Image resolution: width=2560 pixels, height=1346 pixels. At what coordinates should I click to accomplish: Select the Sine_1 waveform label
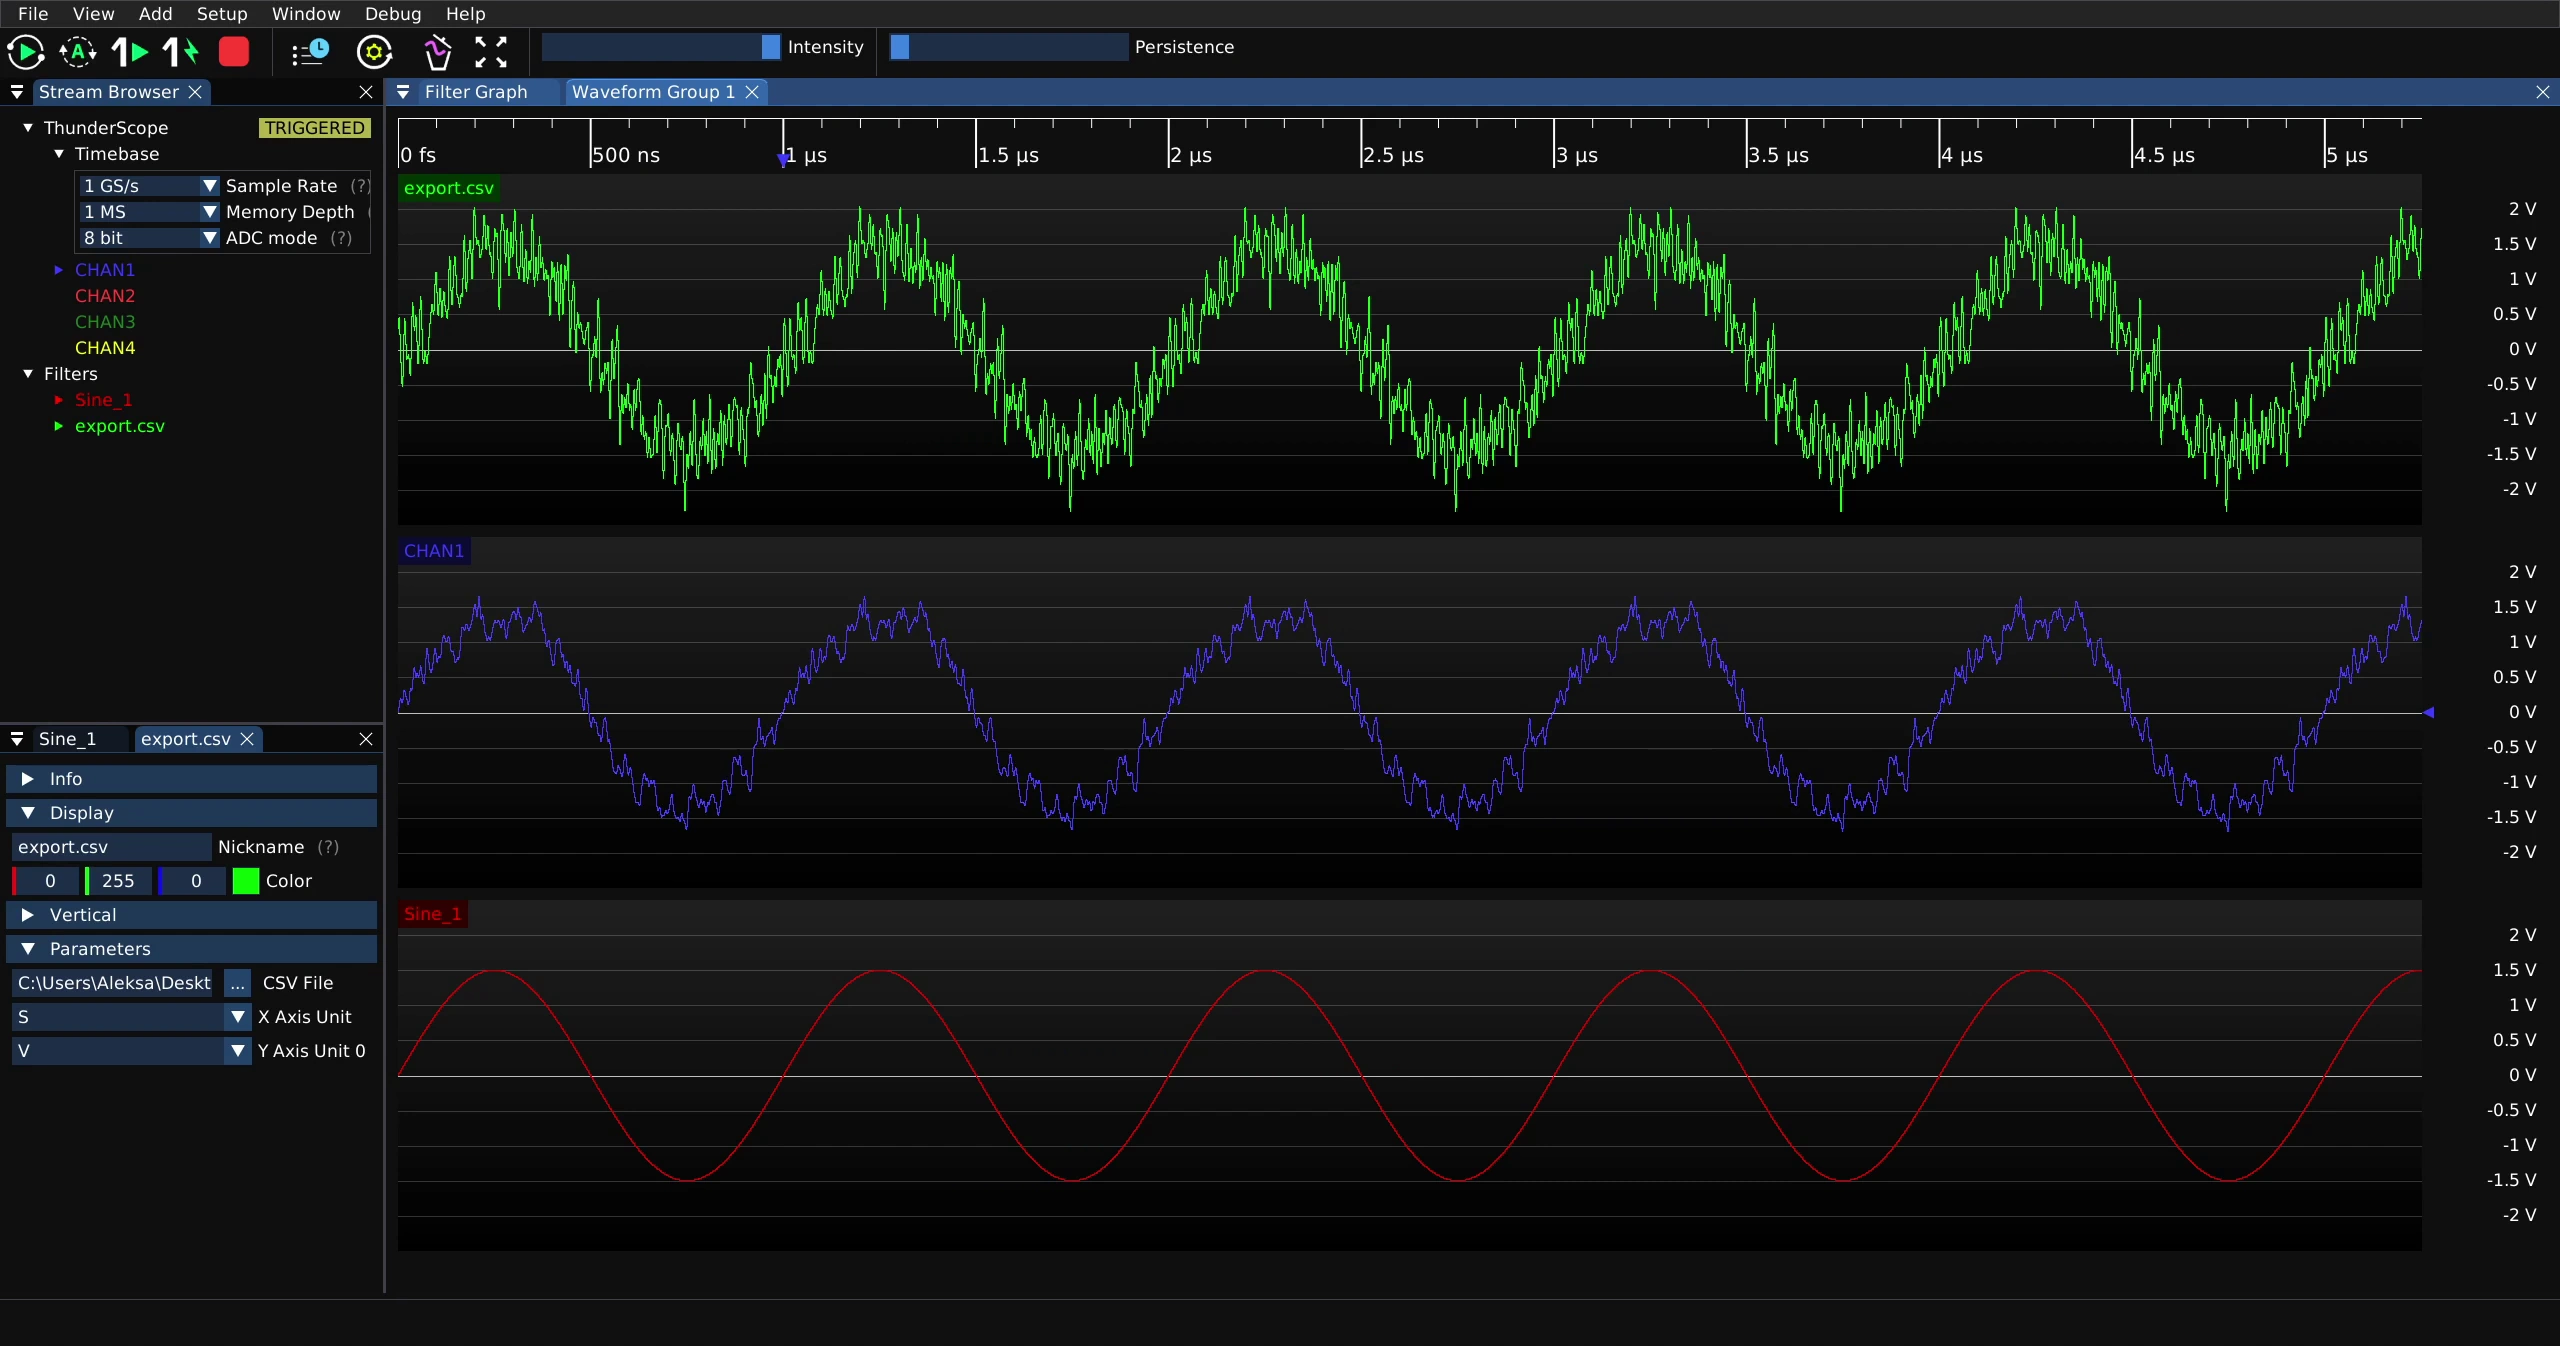click(432, 914)
